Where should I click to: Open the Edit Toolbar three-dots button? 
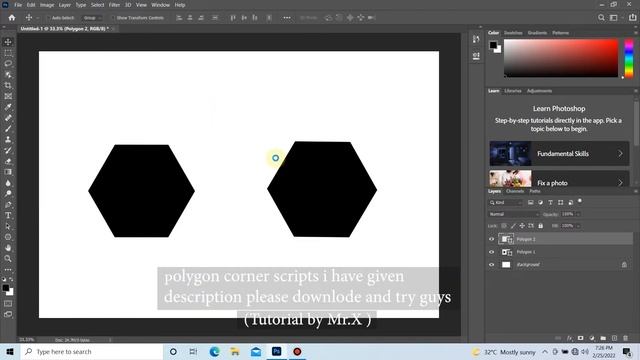pyautogui.click(x=8, y=270)
